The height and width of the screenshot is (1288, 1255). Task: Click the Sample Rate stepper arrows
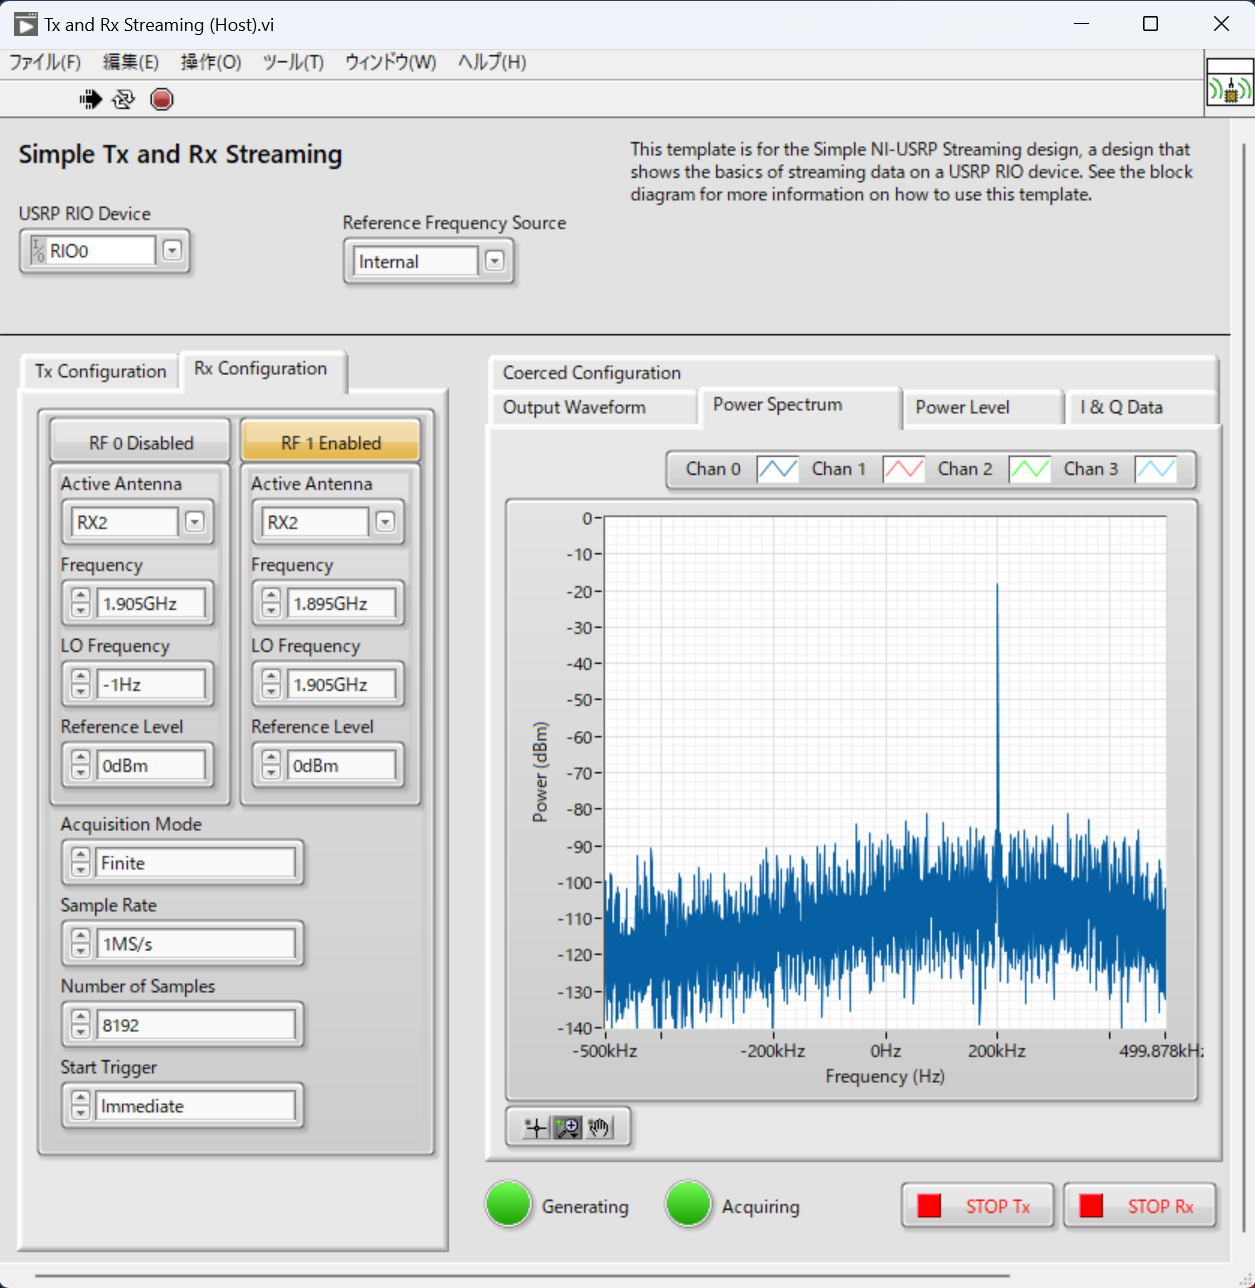[x=81, y=943]
